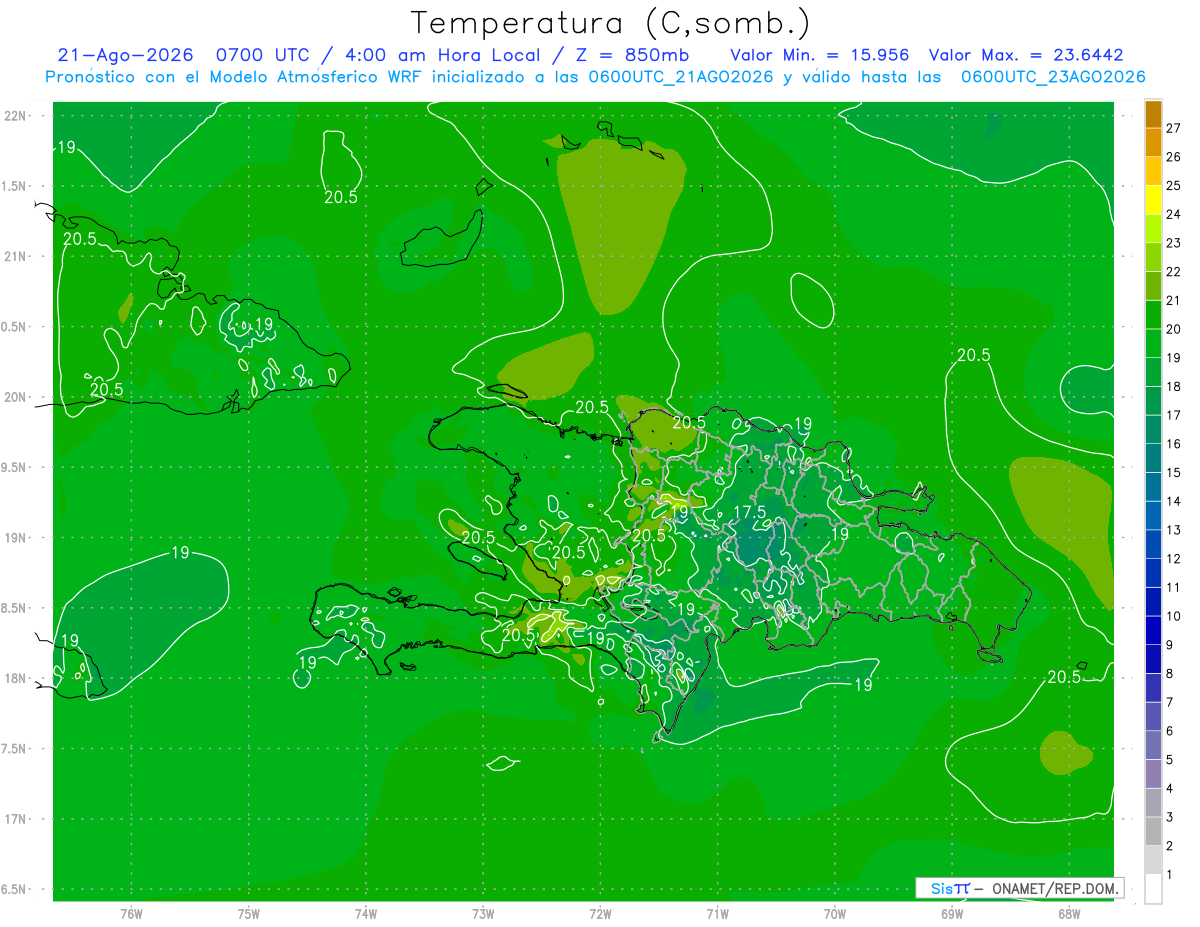Click the "75W" longitude axis label
The width and height of the screenshot is (1200, 927).
pos(249,913)
